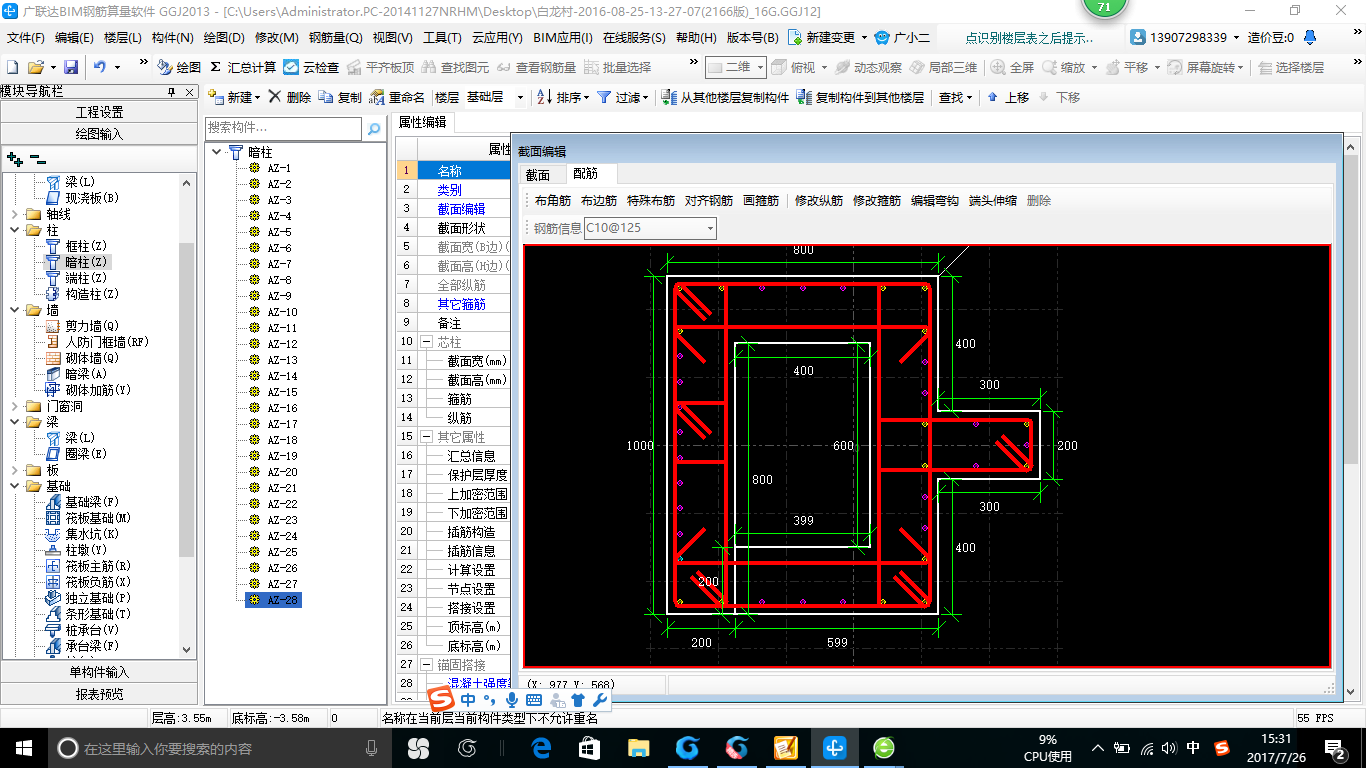Viewport: 1366px width, 768px height.
Task: Open 工程设置 navigation section
Action: (99, 112)
